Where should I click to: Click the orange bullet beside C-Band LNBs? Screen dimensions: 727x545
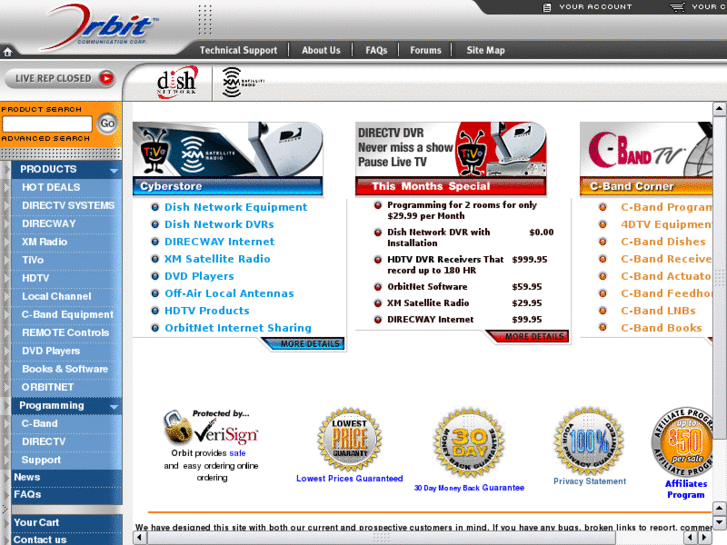pos(602,310)
